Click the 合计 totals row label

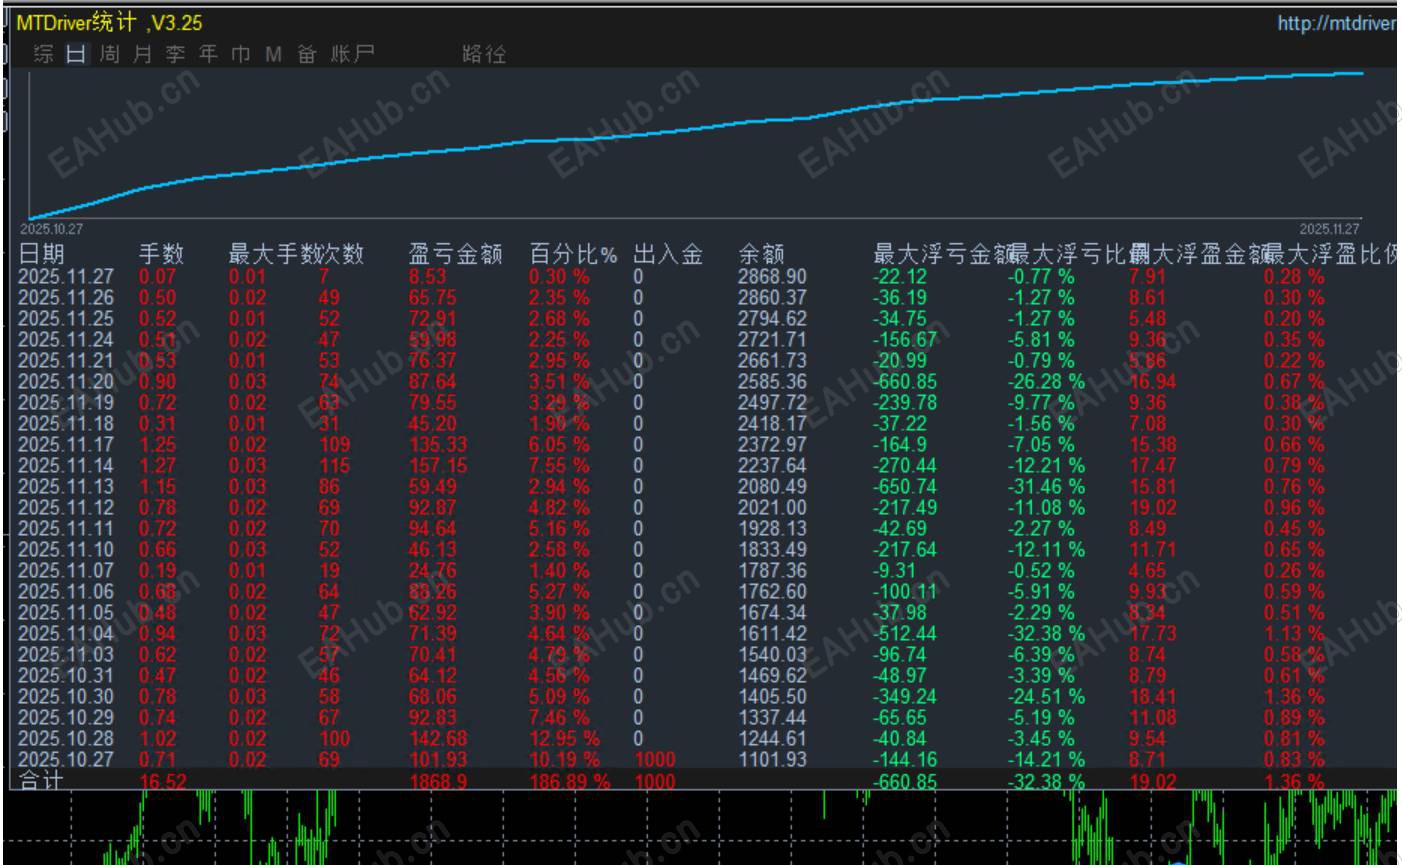tap(41, 781)
